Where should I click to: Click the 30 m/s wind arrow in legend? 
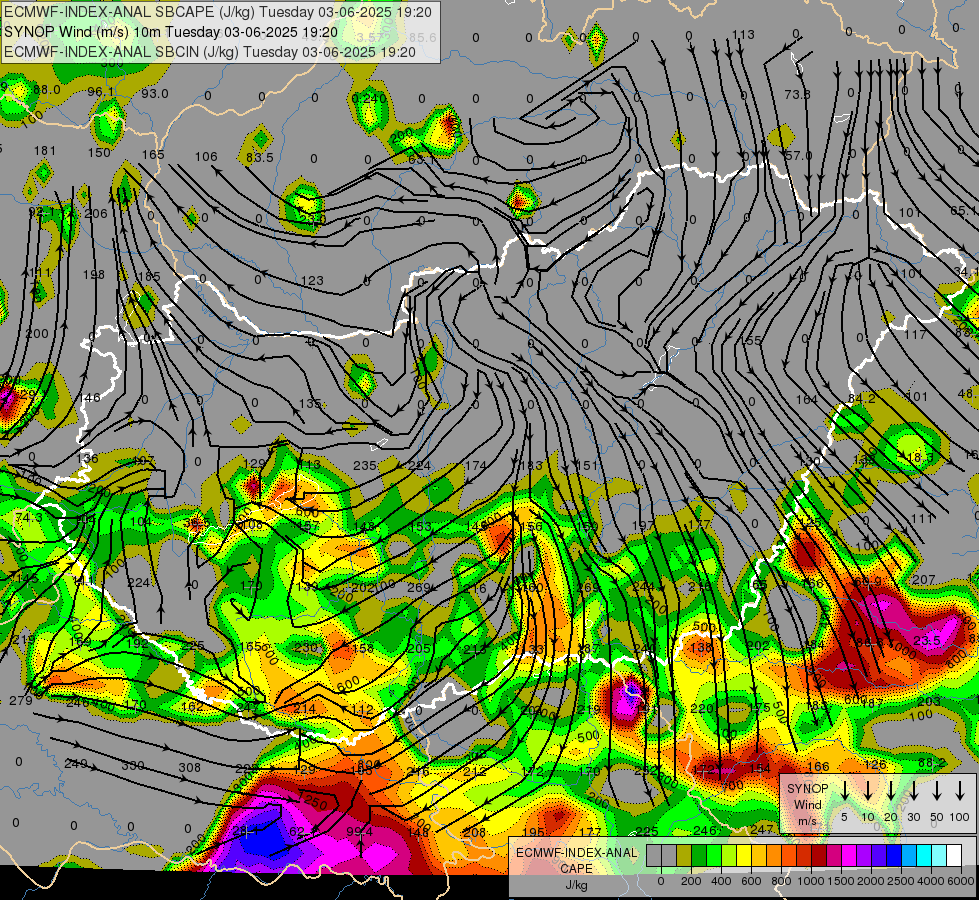(x=913, y=791)
